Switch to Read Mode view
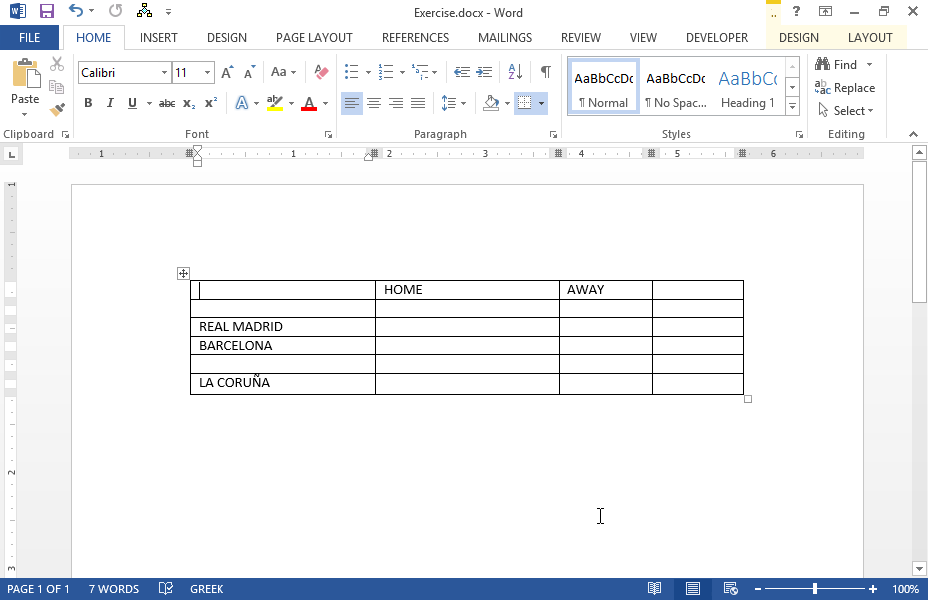This screenshot has width=928, height=600. pos(654,589)
